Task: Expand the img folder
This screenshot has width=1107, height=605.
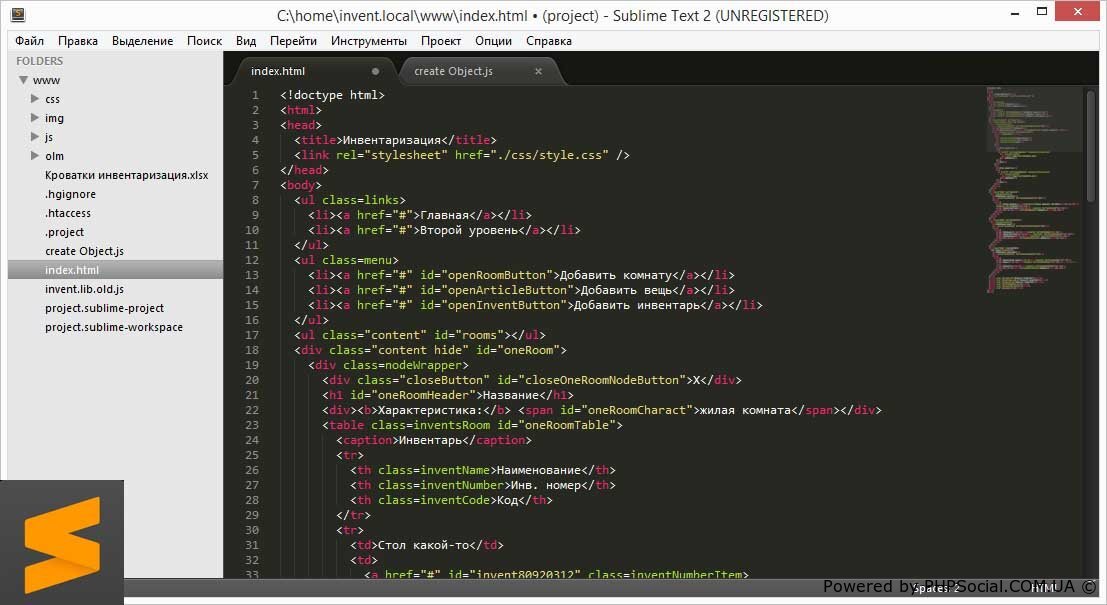Action: pyautogui.click(x=35, y=118)
